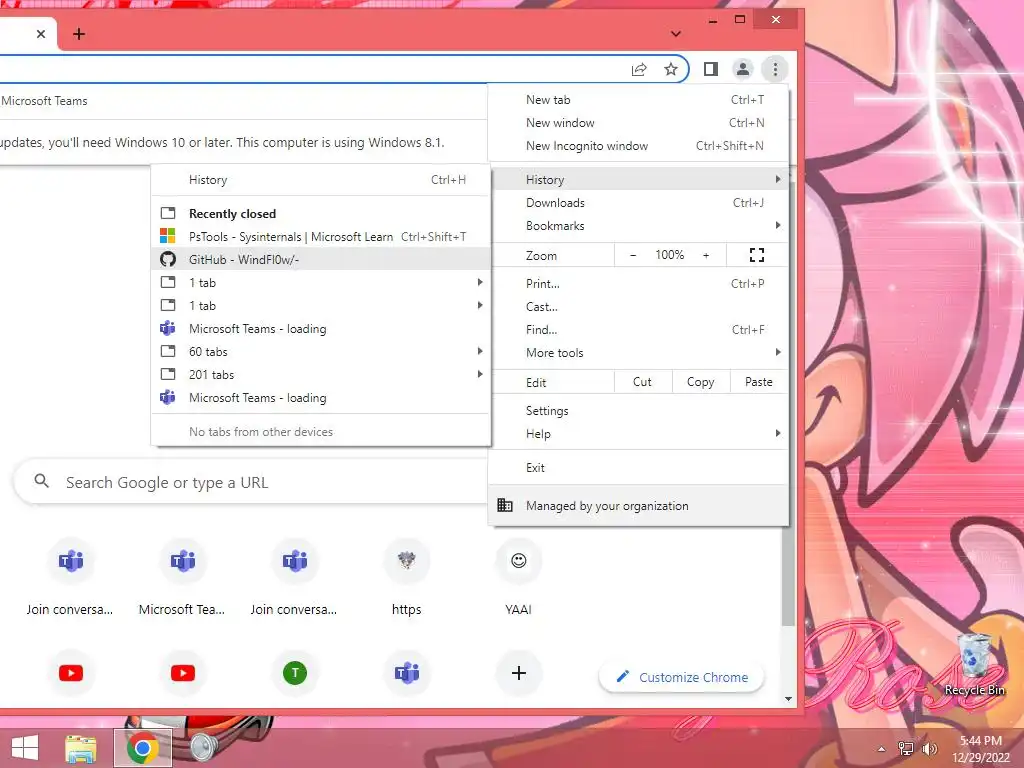Expand the Bookmarks submenu

tap(638, 225)
